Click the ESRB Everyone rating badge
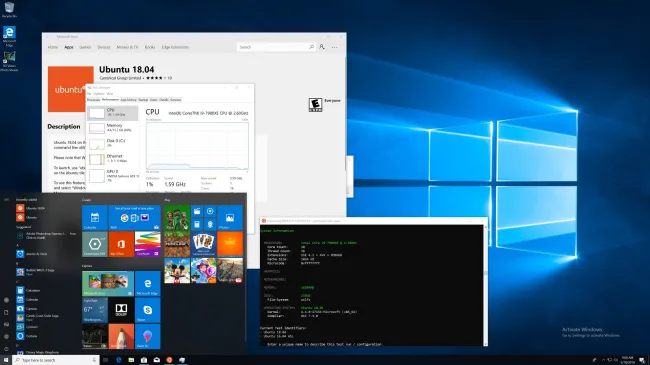Viewport: 650px width, 365px height. pos(315,105)
